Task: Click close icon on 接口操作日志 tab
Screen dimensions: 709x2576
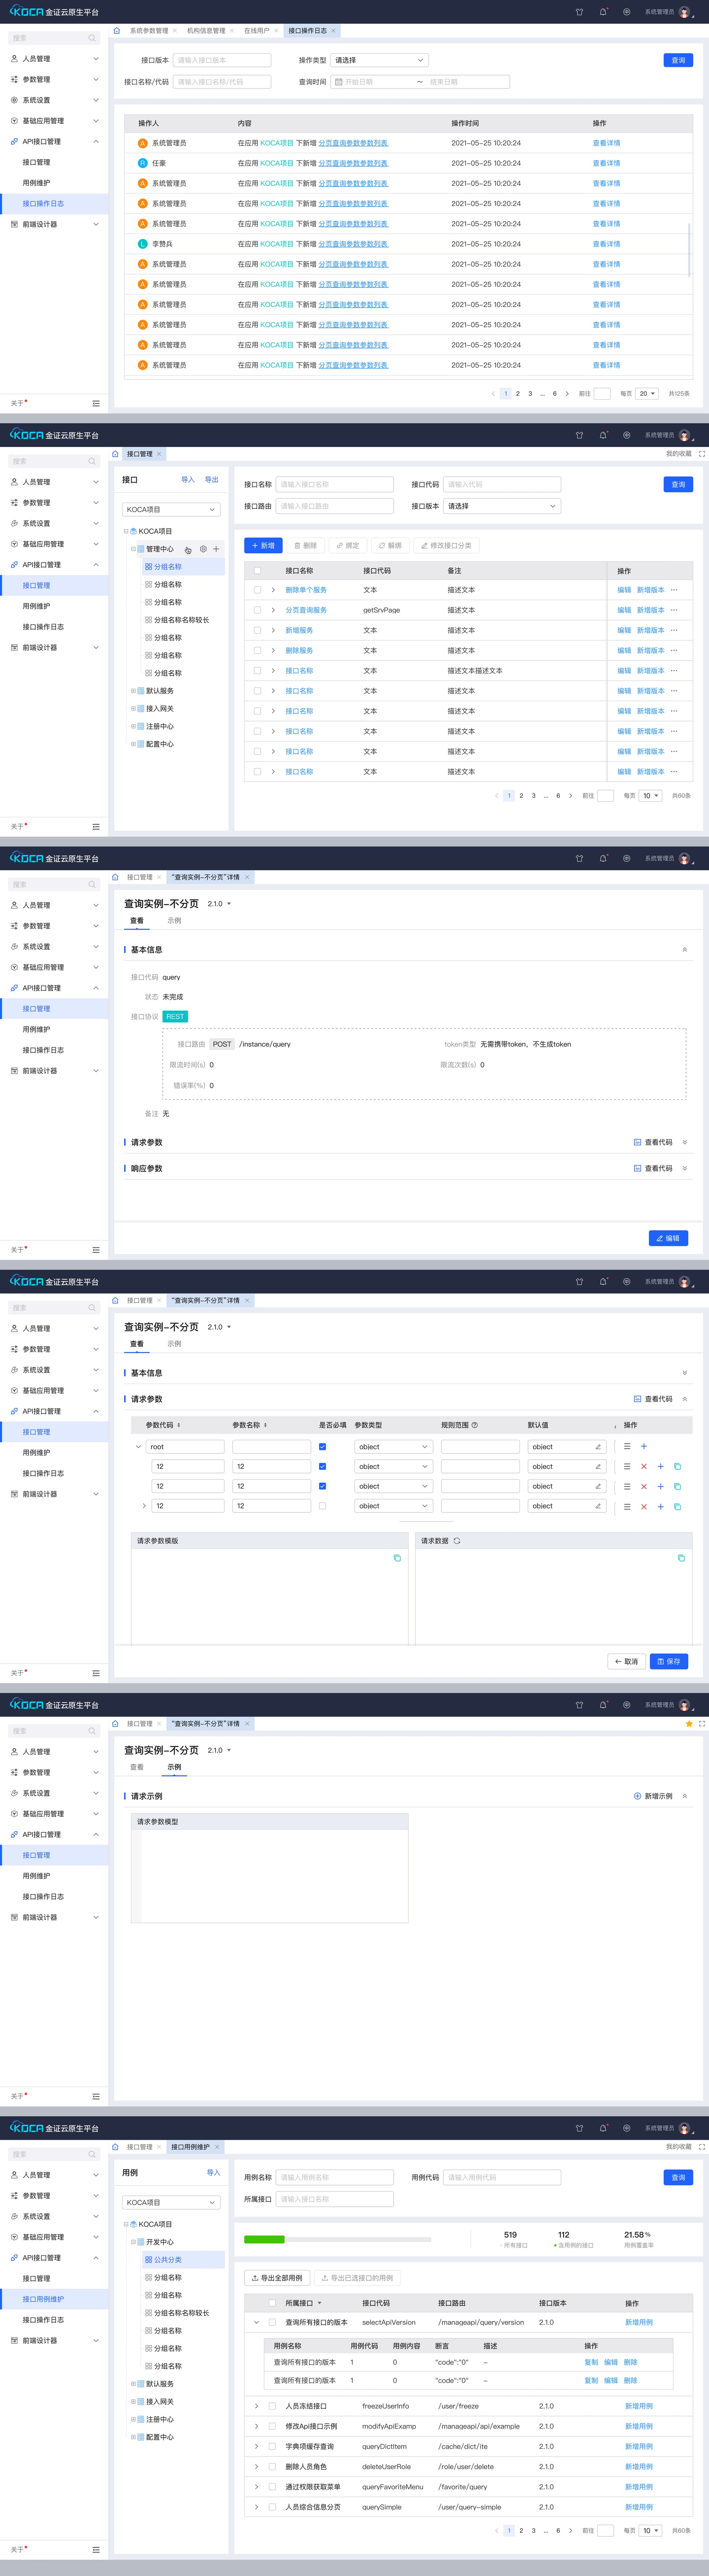Action: (x=333, y=31)
